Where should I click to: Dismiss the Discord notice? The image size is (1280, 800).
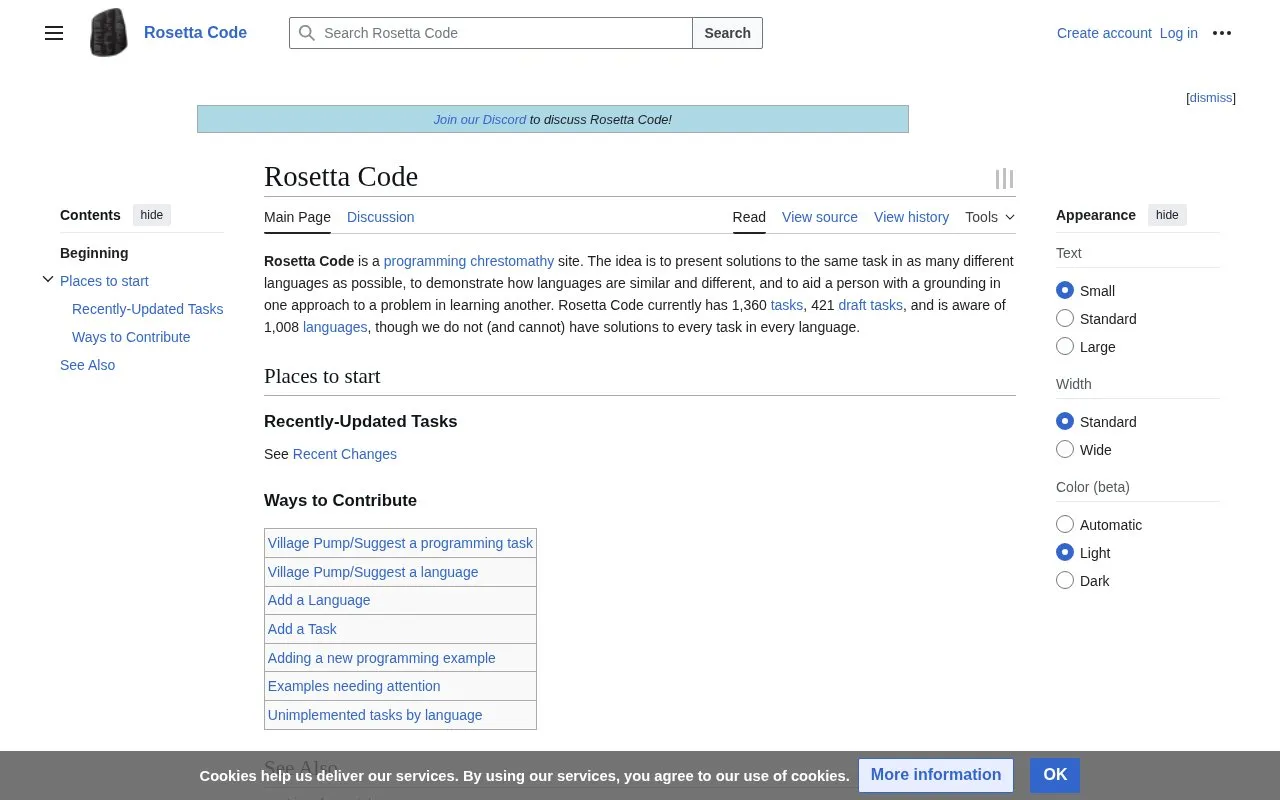(x=1211, y=98)
